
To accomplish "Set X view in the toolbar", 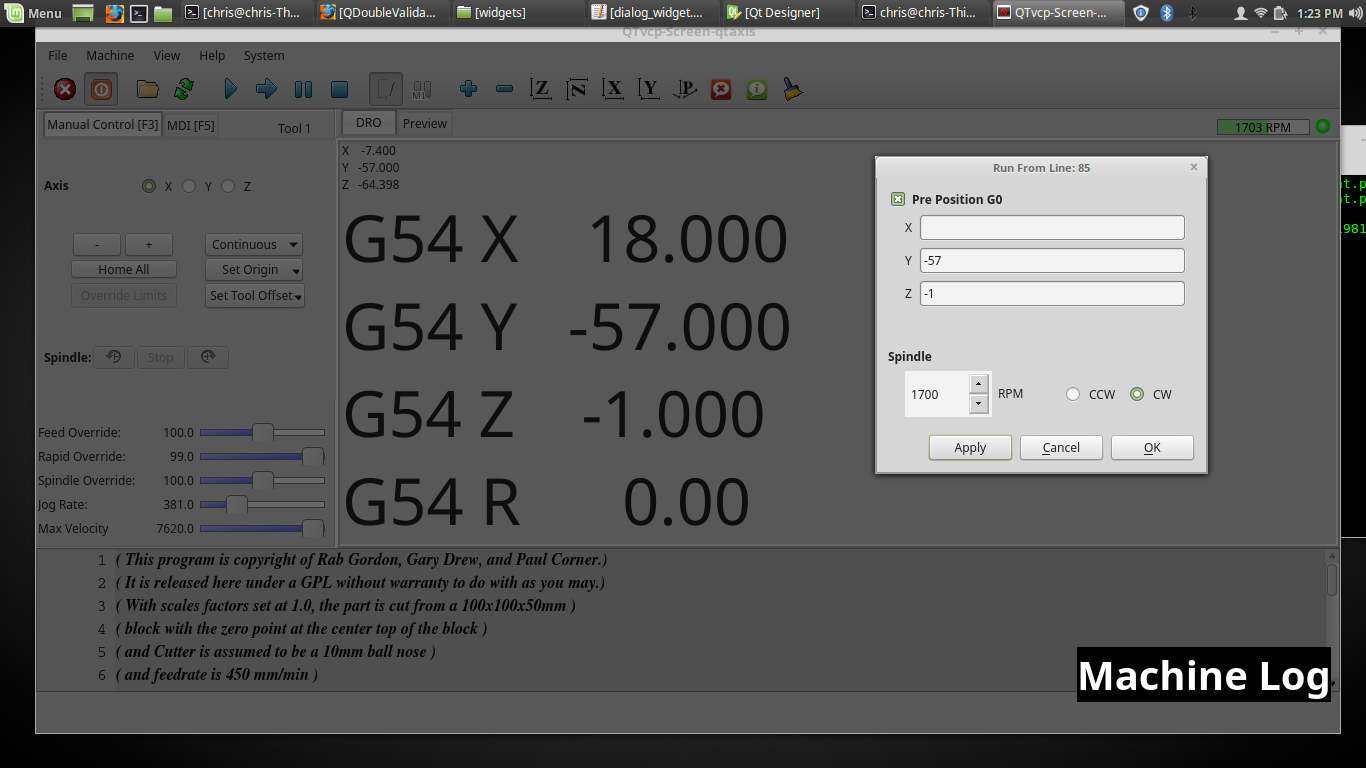I will coord(613,89).
